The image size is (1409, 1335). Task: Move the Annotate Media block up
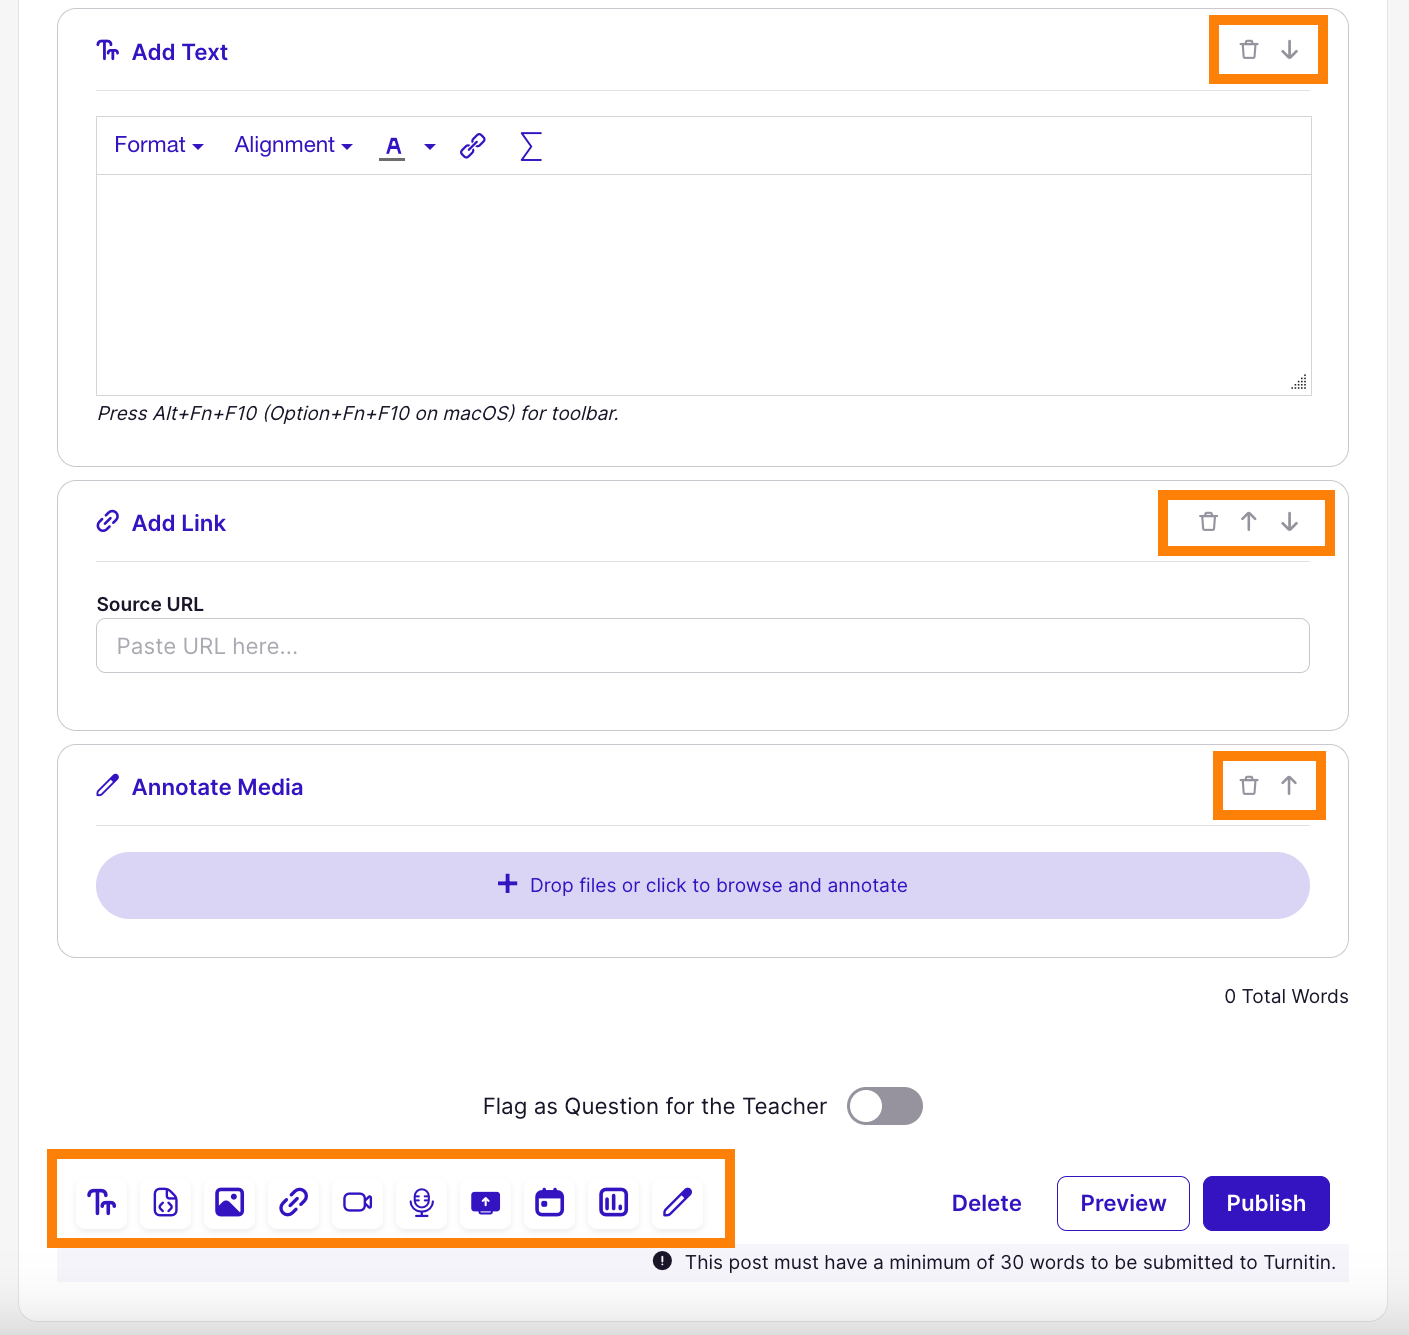click(x=1289, y=786)
